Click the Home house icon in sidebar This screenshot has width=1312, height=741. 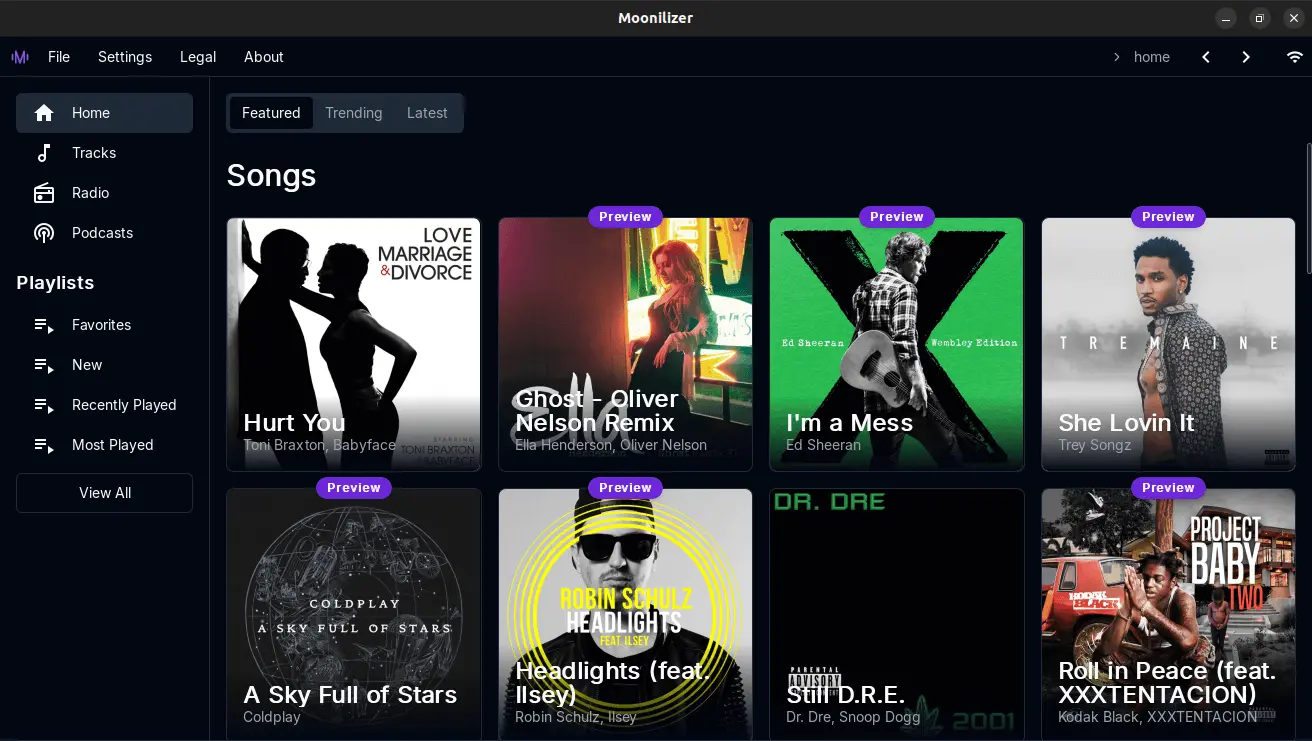tap(44, 113)
